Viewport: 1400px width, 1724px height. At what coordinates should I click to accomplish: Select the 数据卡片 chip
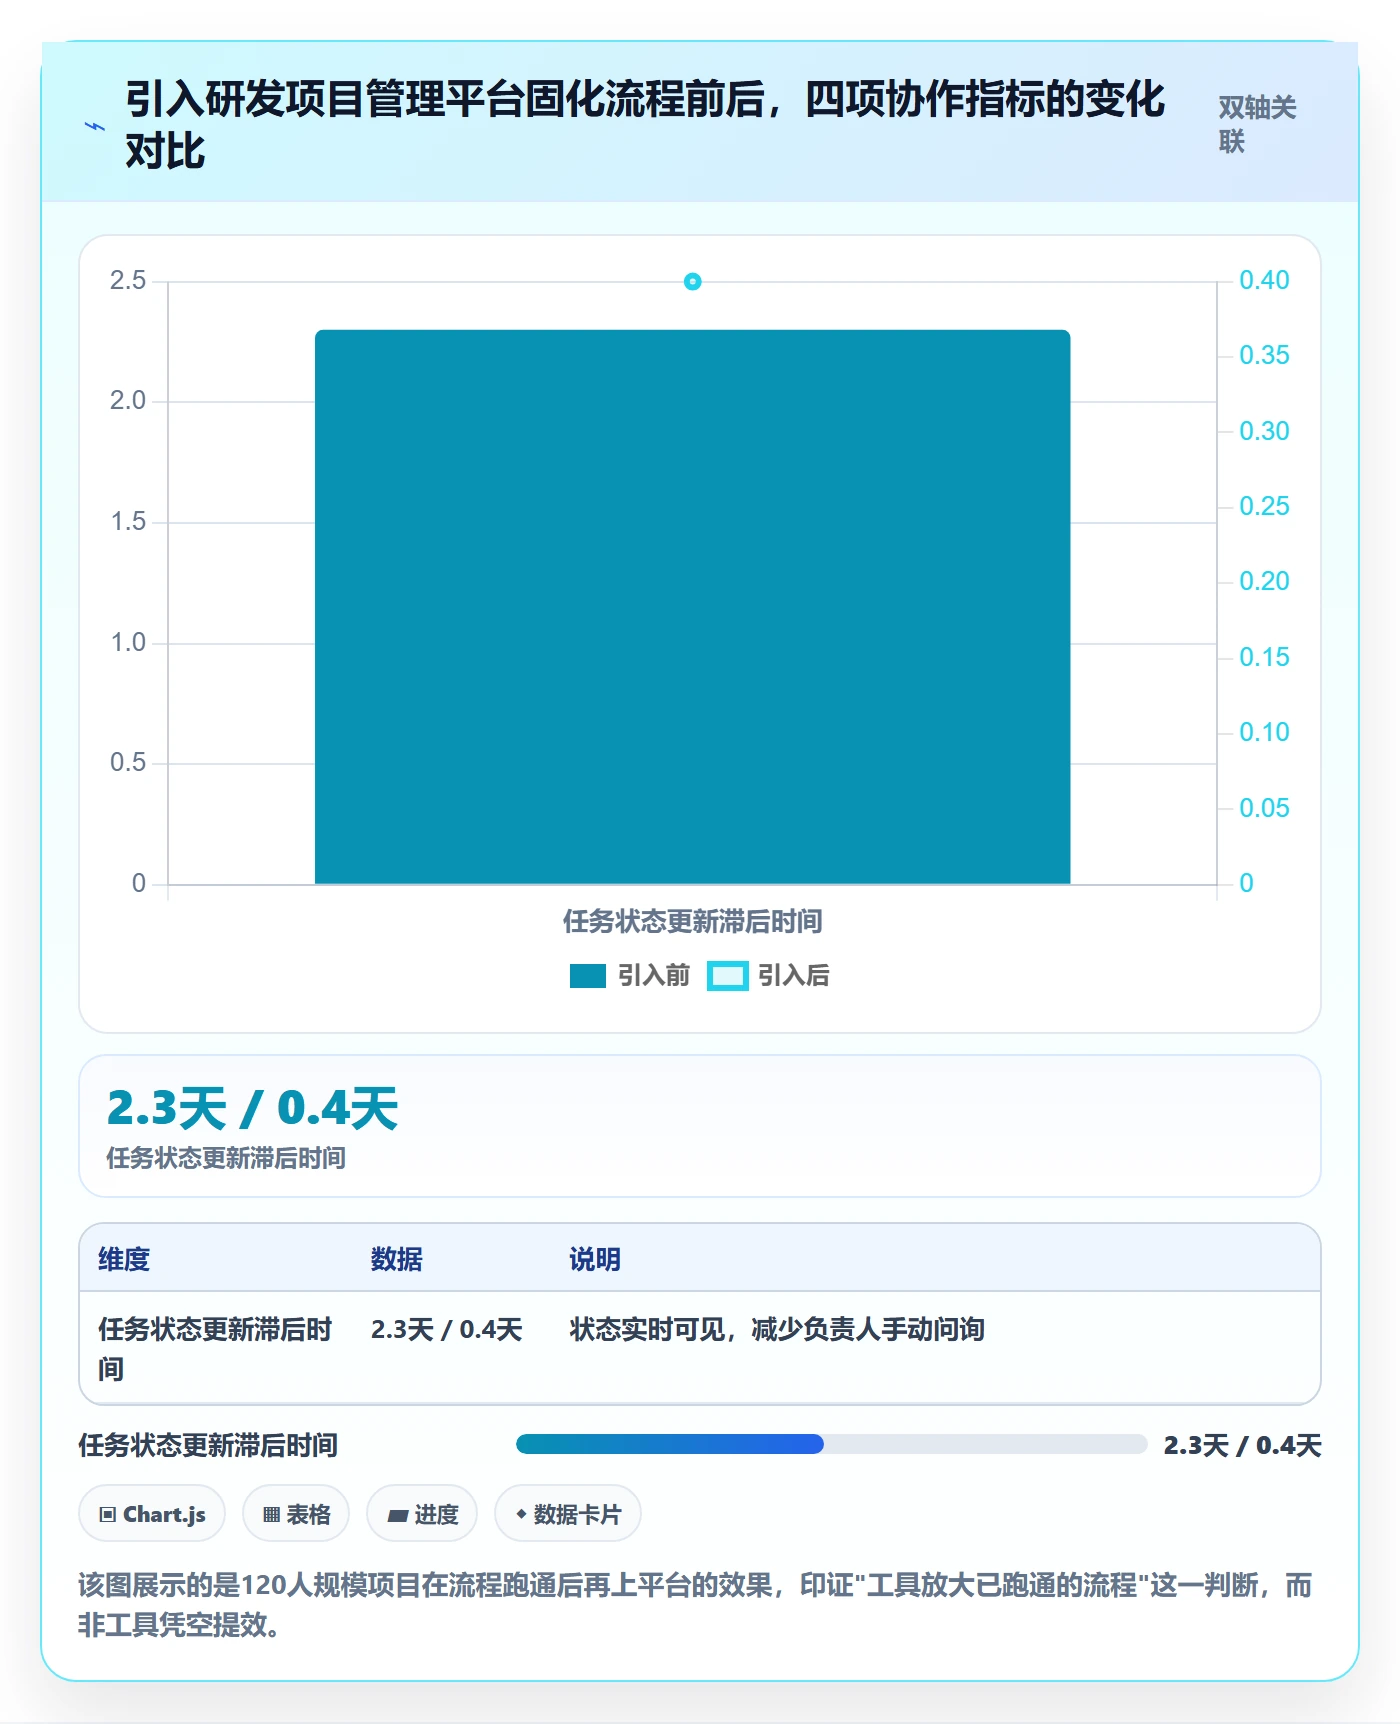pos(568,1514)
